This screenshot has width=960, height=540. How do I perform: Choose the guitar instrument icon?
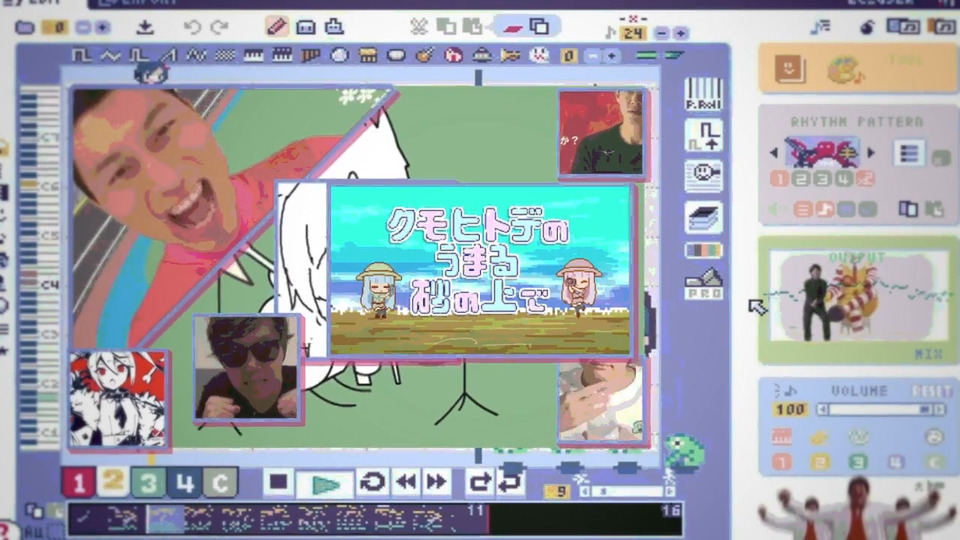[424, 56]
